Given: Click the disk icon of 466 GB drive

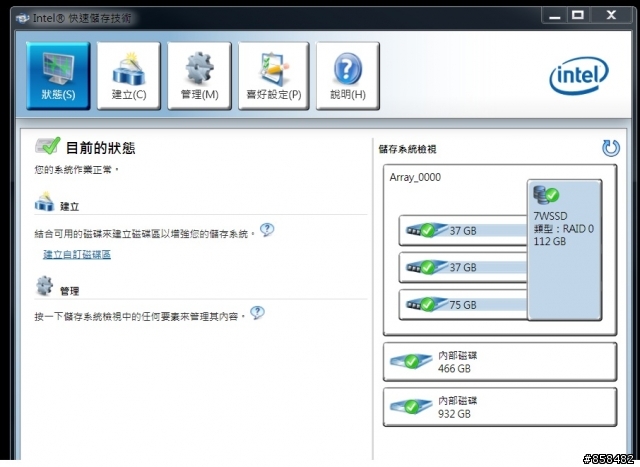Looking at the screenshot, I should (411, 361).
